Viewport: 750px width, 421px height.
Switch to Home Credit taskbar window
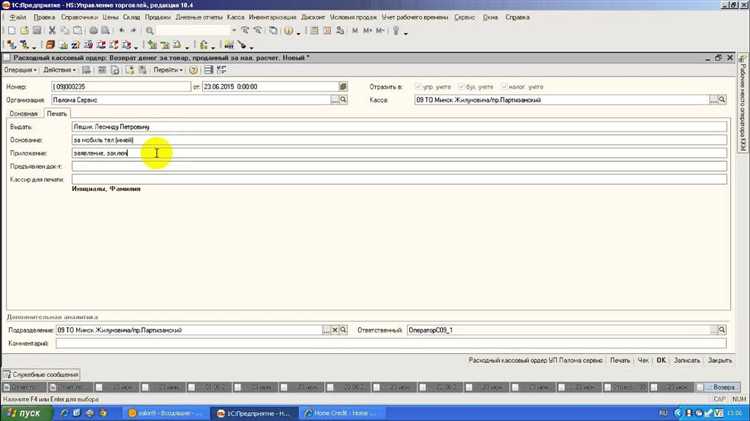coord(342,413)
